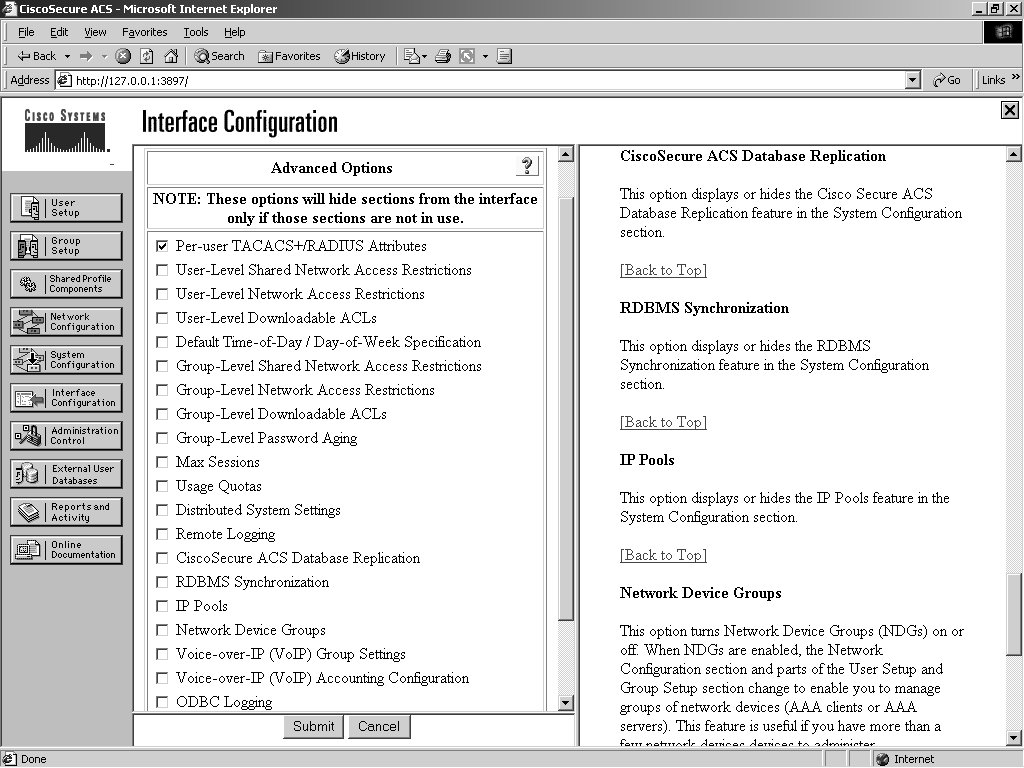The image size is (1024, 768).
Task: Open Online Documentation
Action: tap(66, 550)
